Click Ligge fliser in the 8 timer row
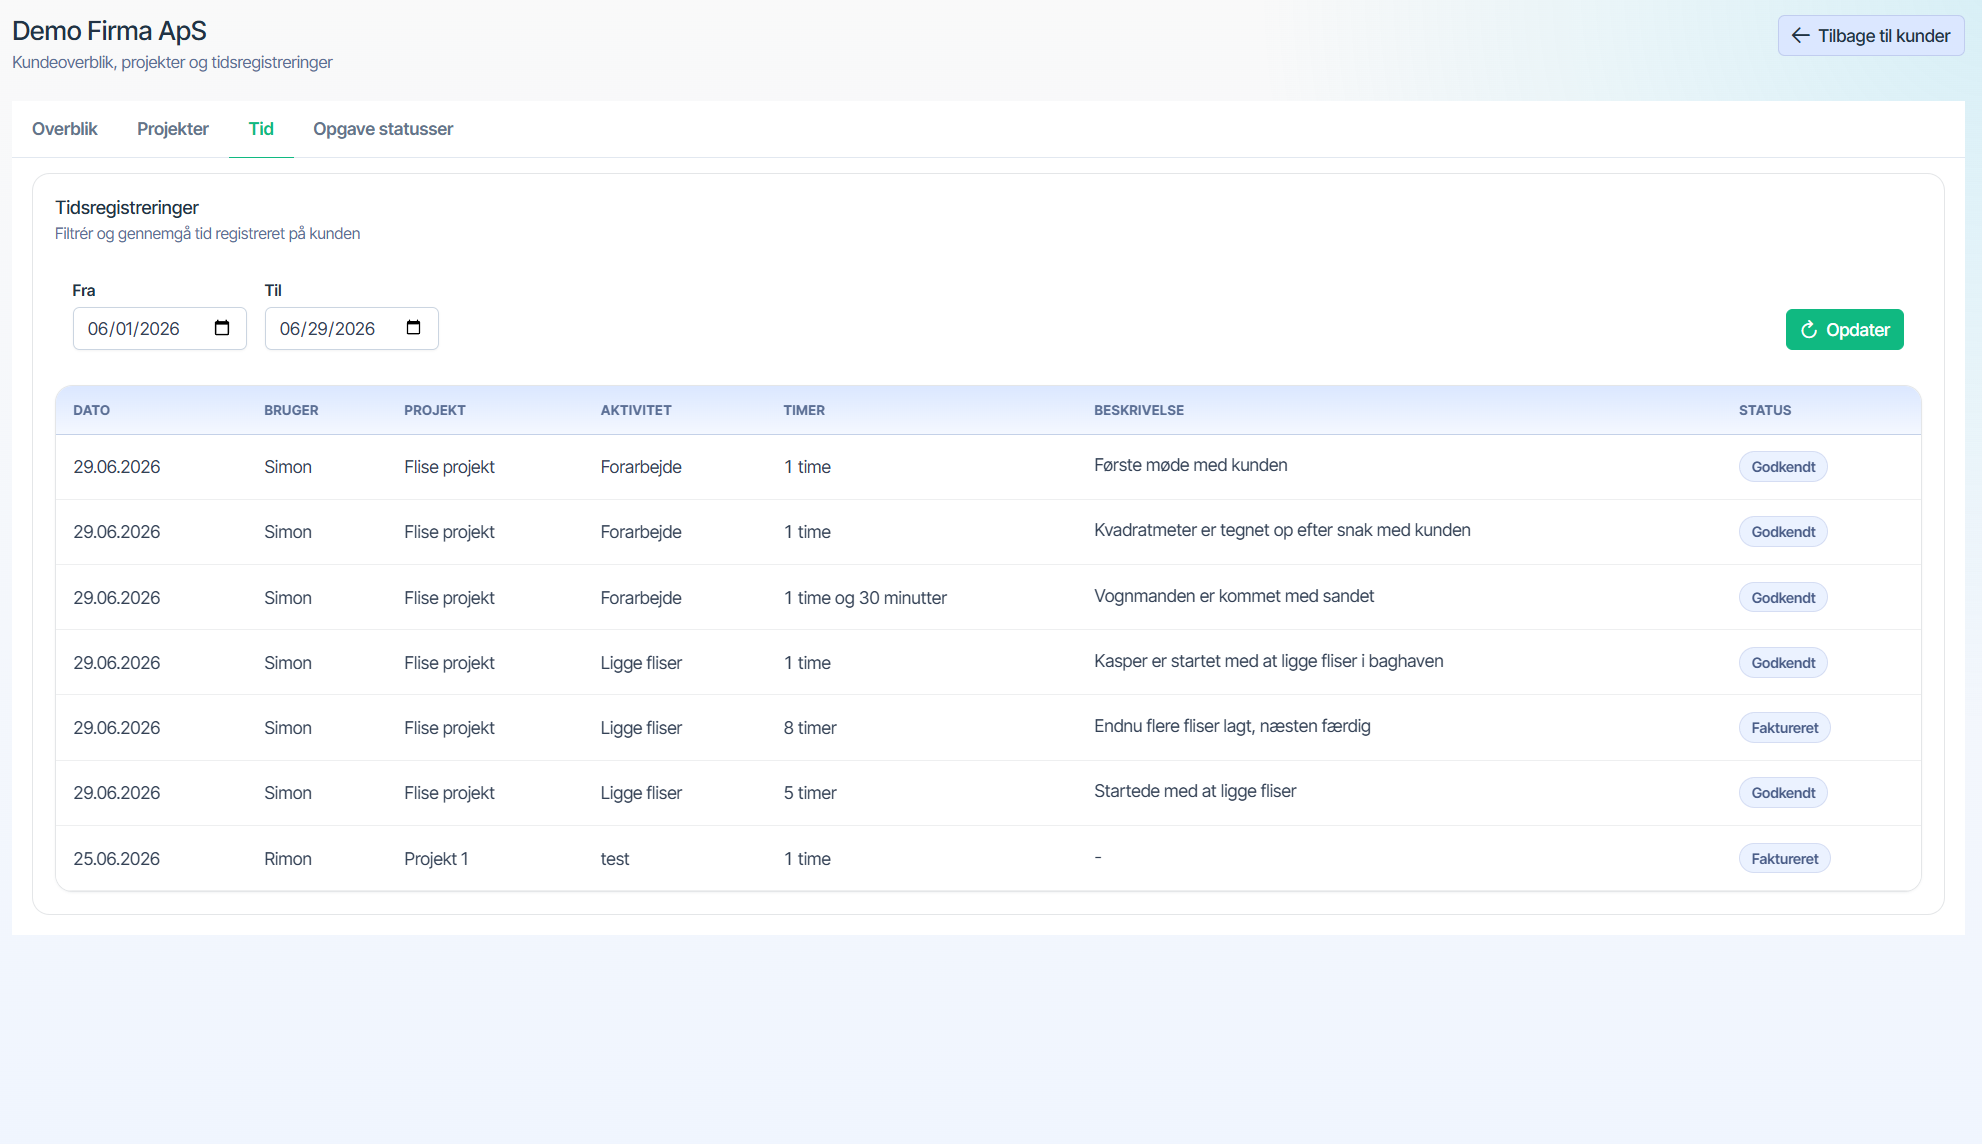The width and height of the screenshot is (1982, 1144). click(641, 728)
